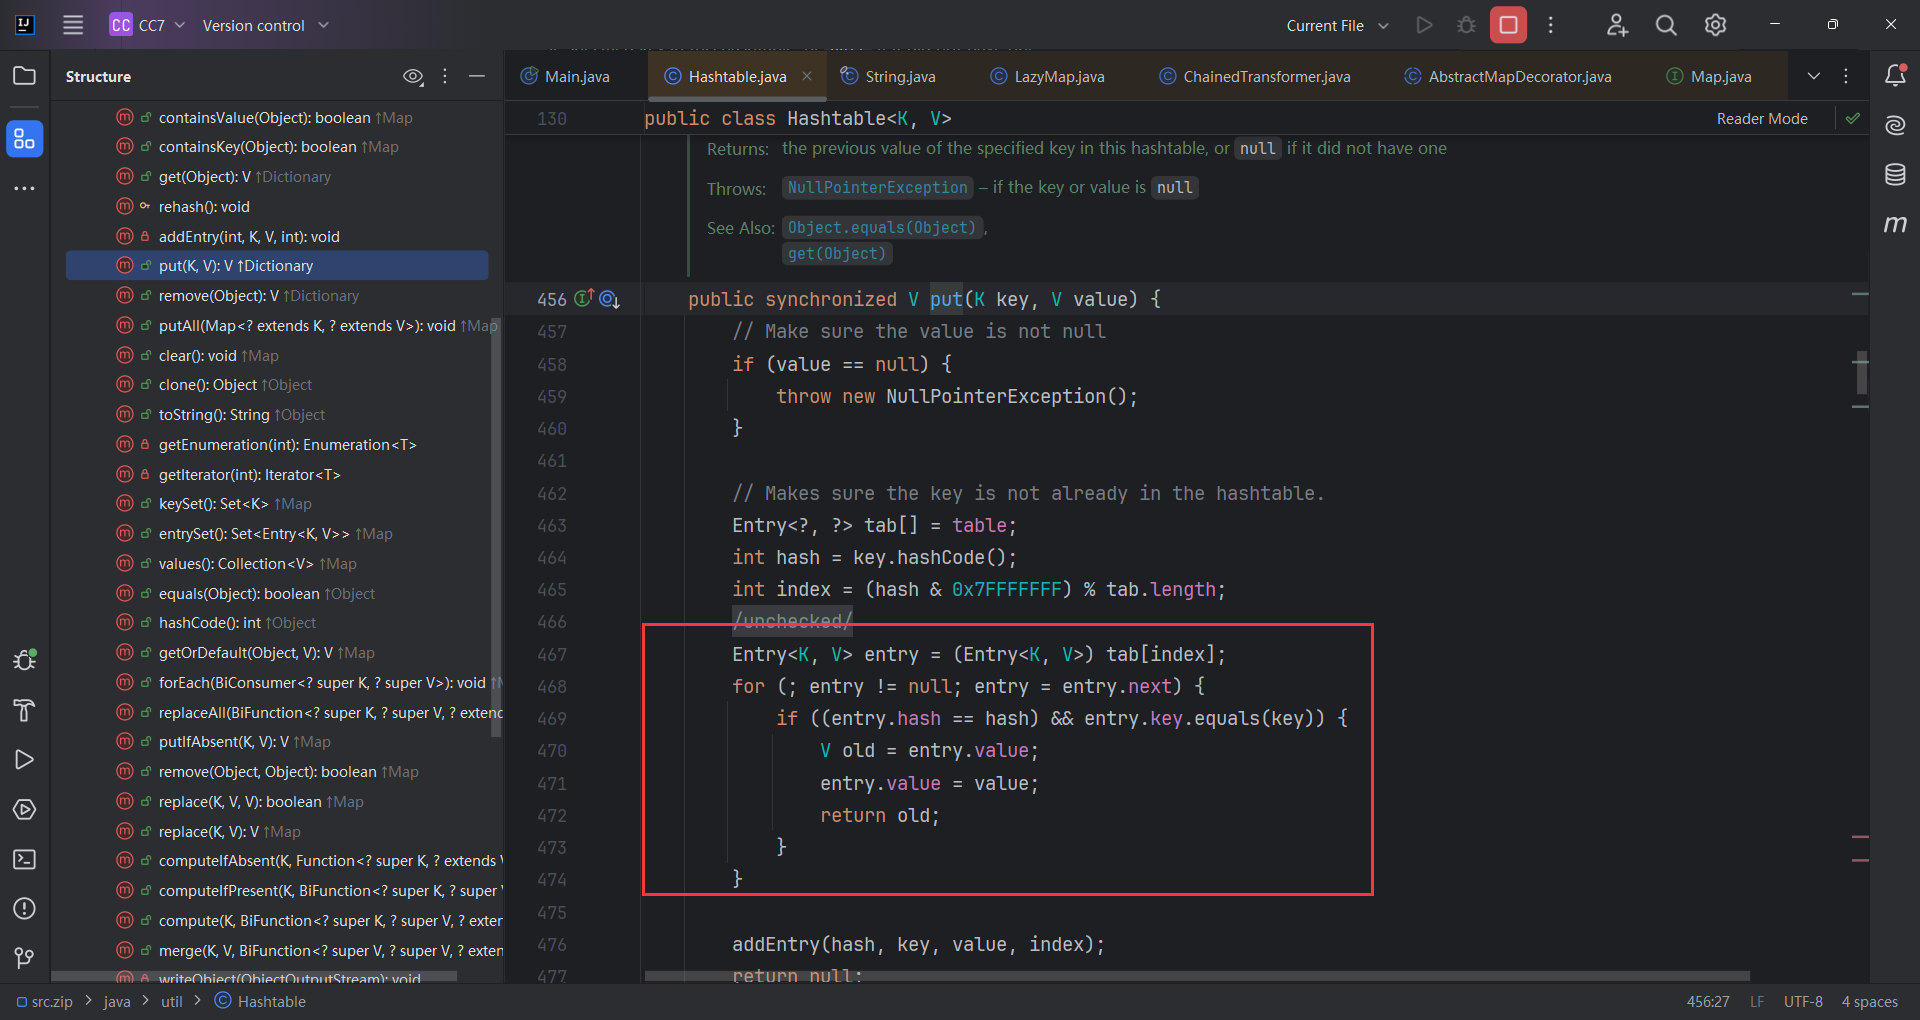1920x1020 pixels.
Task: Open Notifications bell icon
Action: coord(1895,76)
